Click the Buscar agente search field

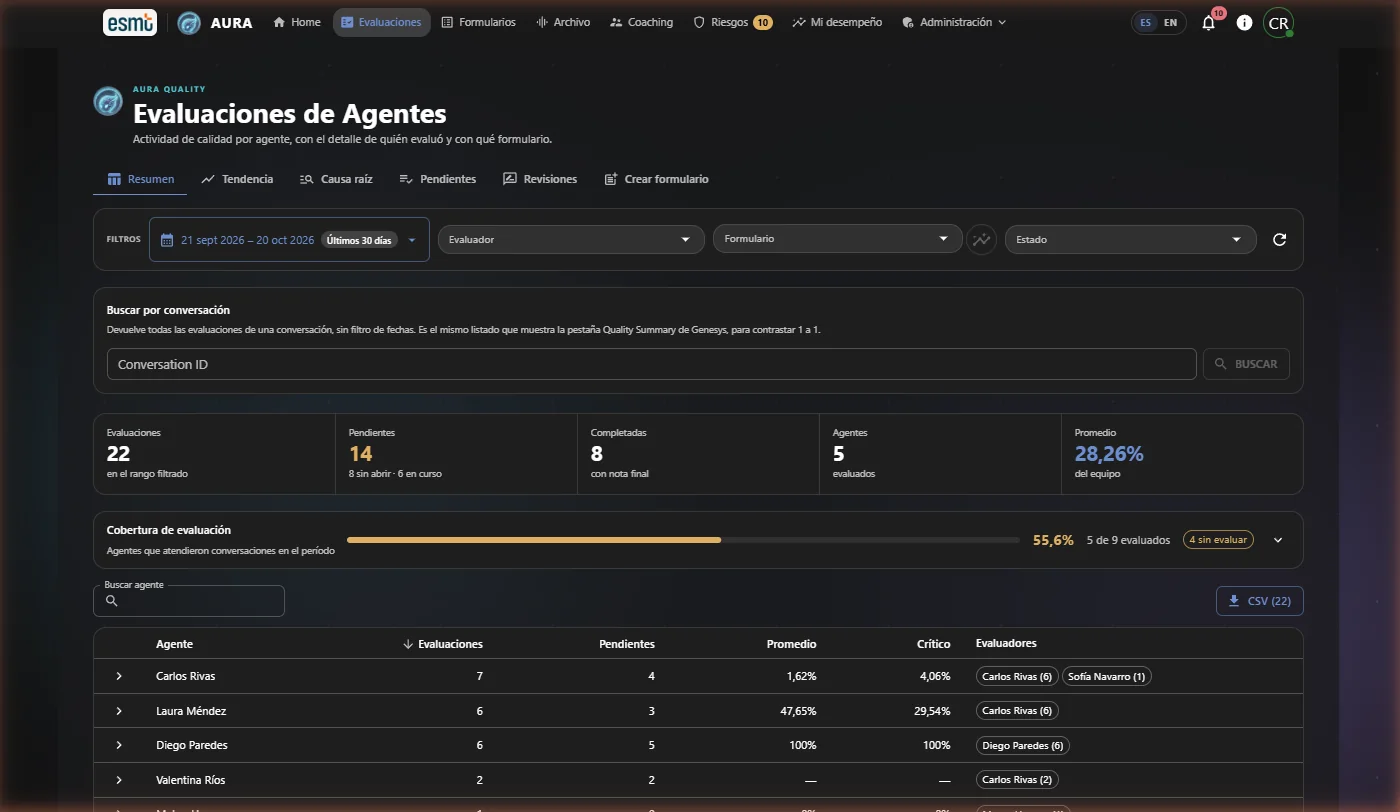pos(189,601)
